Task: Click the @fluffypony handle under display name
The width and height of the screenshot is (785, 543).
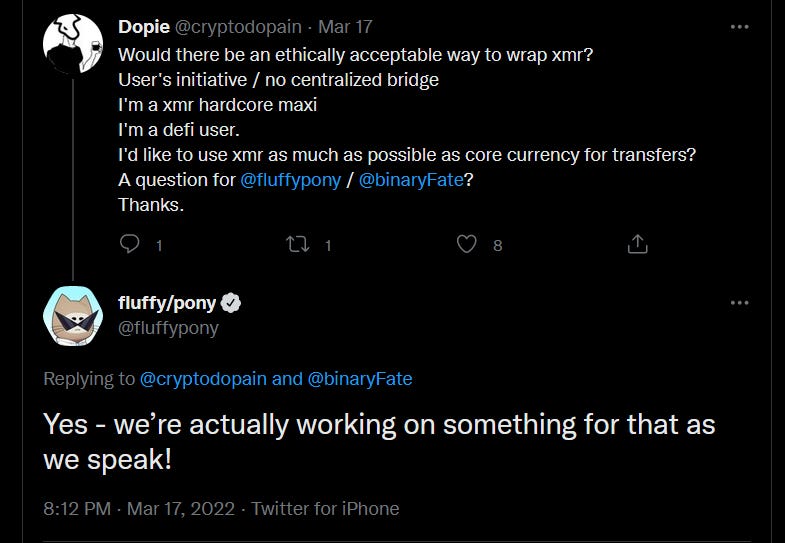Action: coord(168,328)
